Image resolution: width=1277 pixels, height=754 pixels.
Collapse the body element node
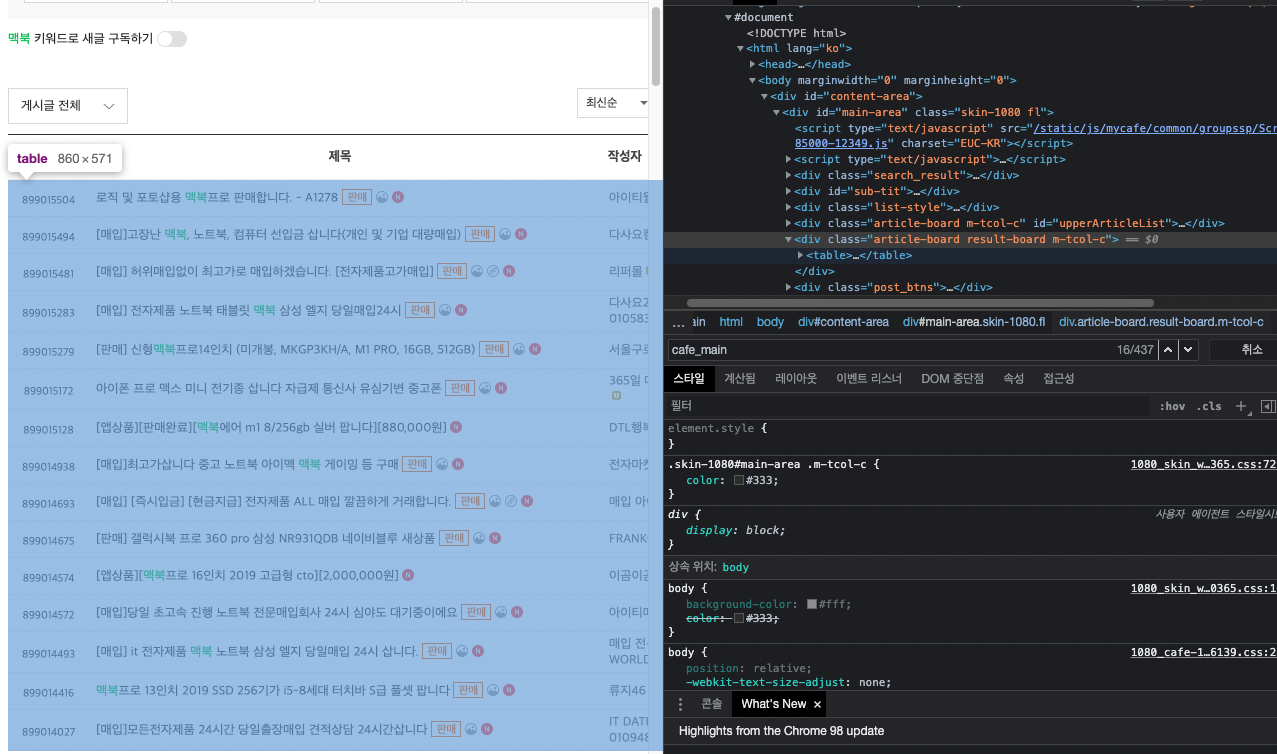pos(752,80)
